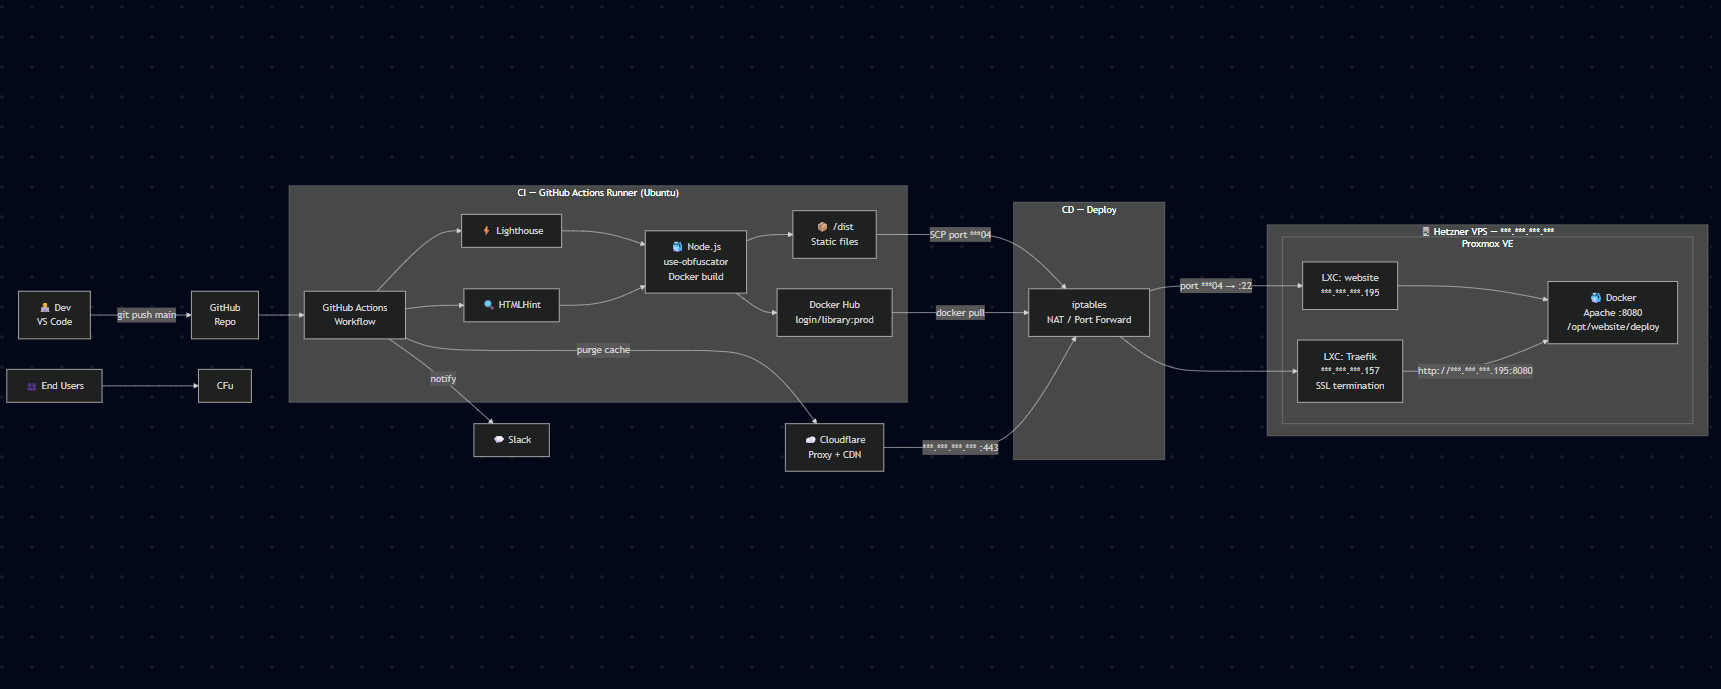Click the Docker Apache whale icon
This screenshot has width=1721, height=689.
click(1596, 298)
